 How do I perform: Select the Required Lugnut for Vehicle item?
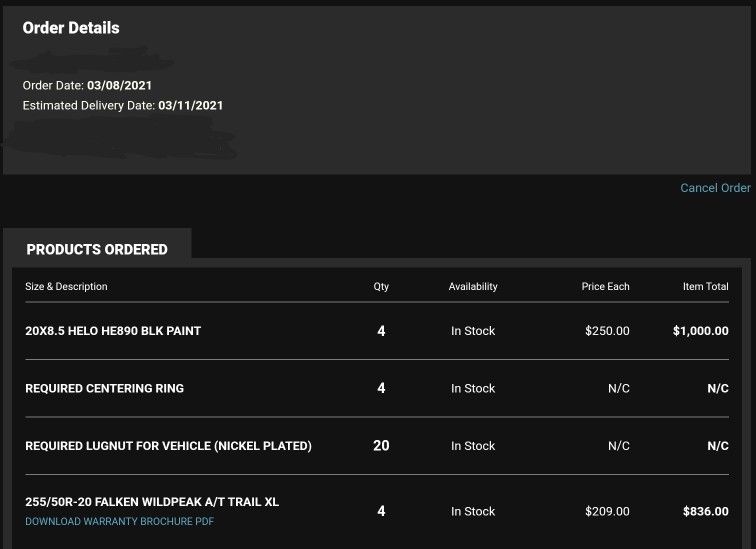coord(168,446)
